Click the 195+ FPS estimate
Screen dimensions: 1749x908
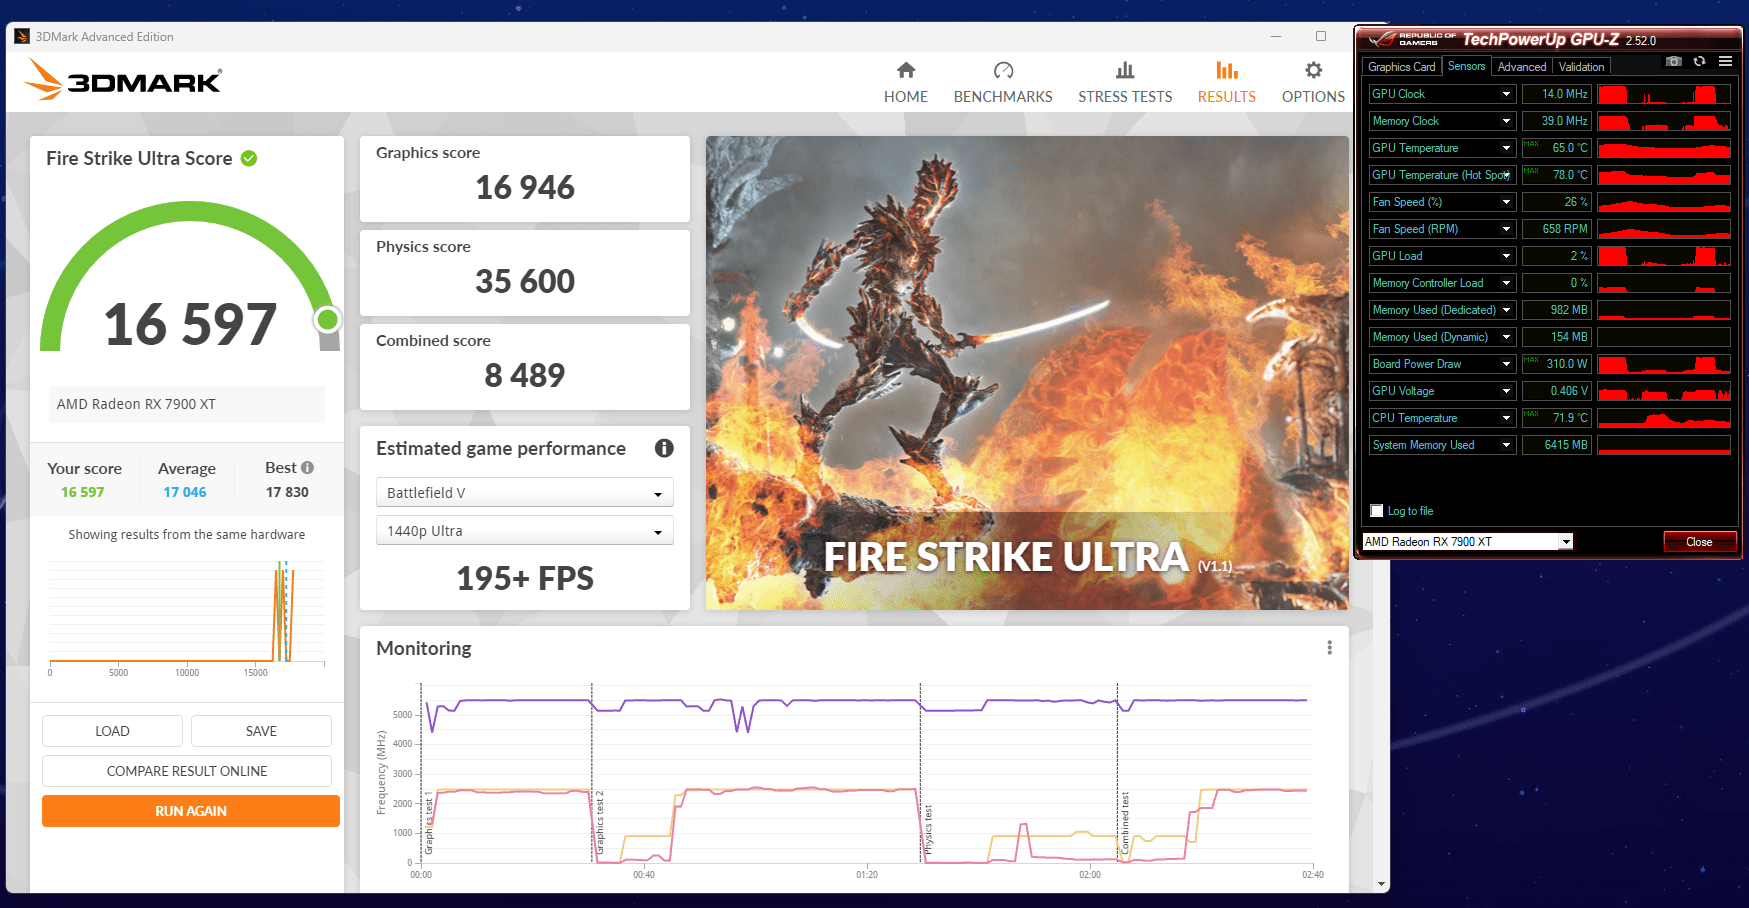[525, 578]
